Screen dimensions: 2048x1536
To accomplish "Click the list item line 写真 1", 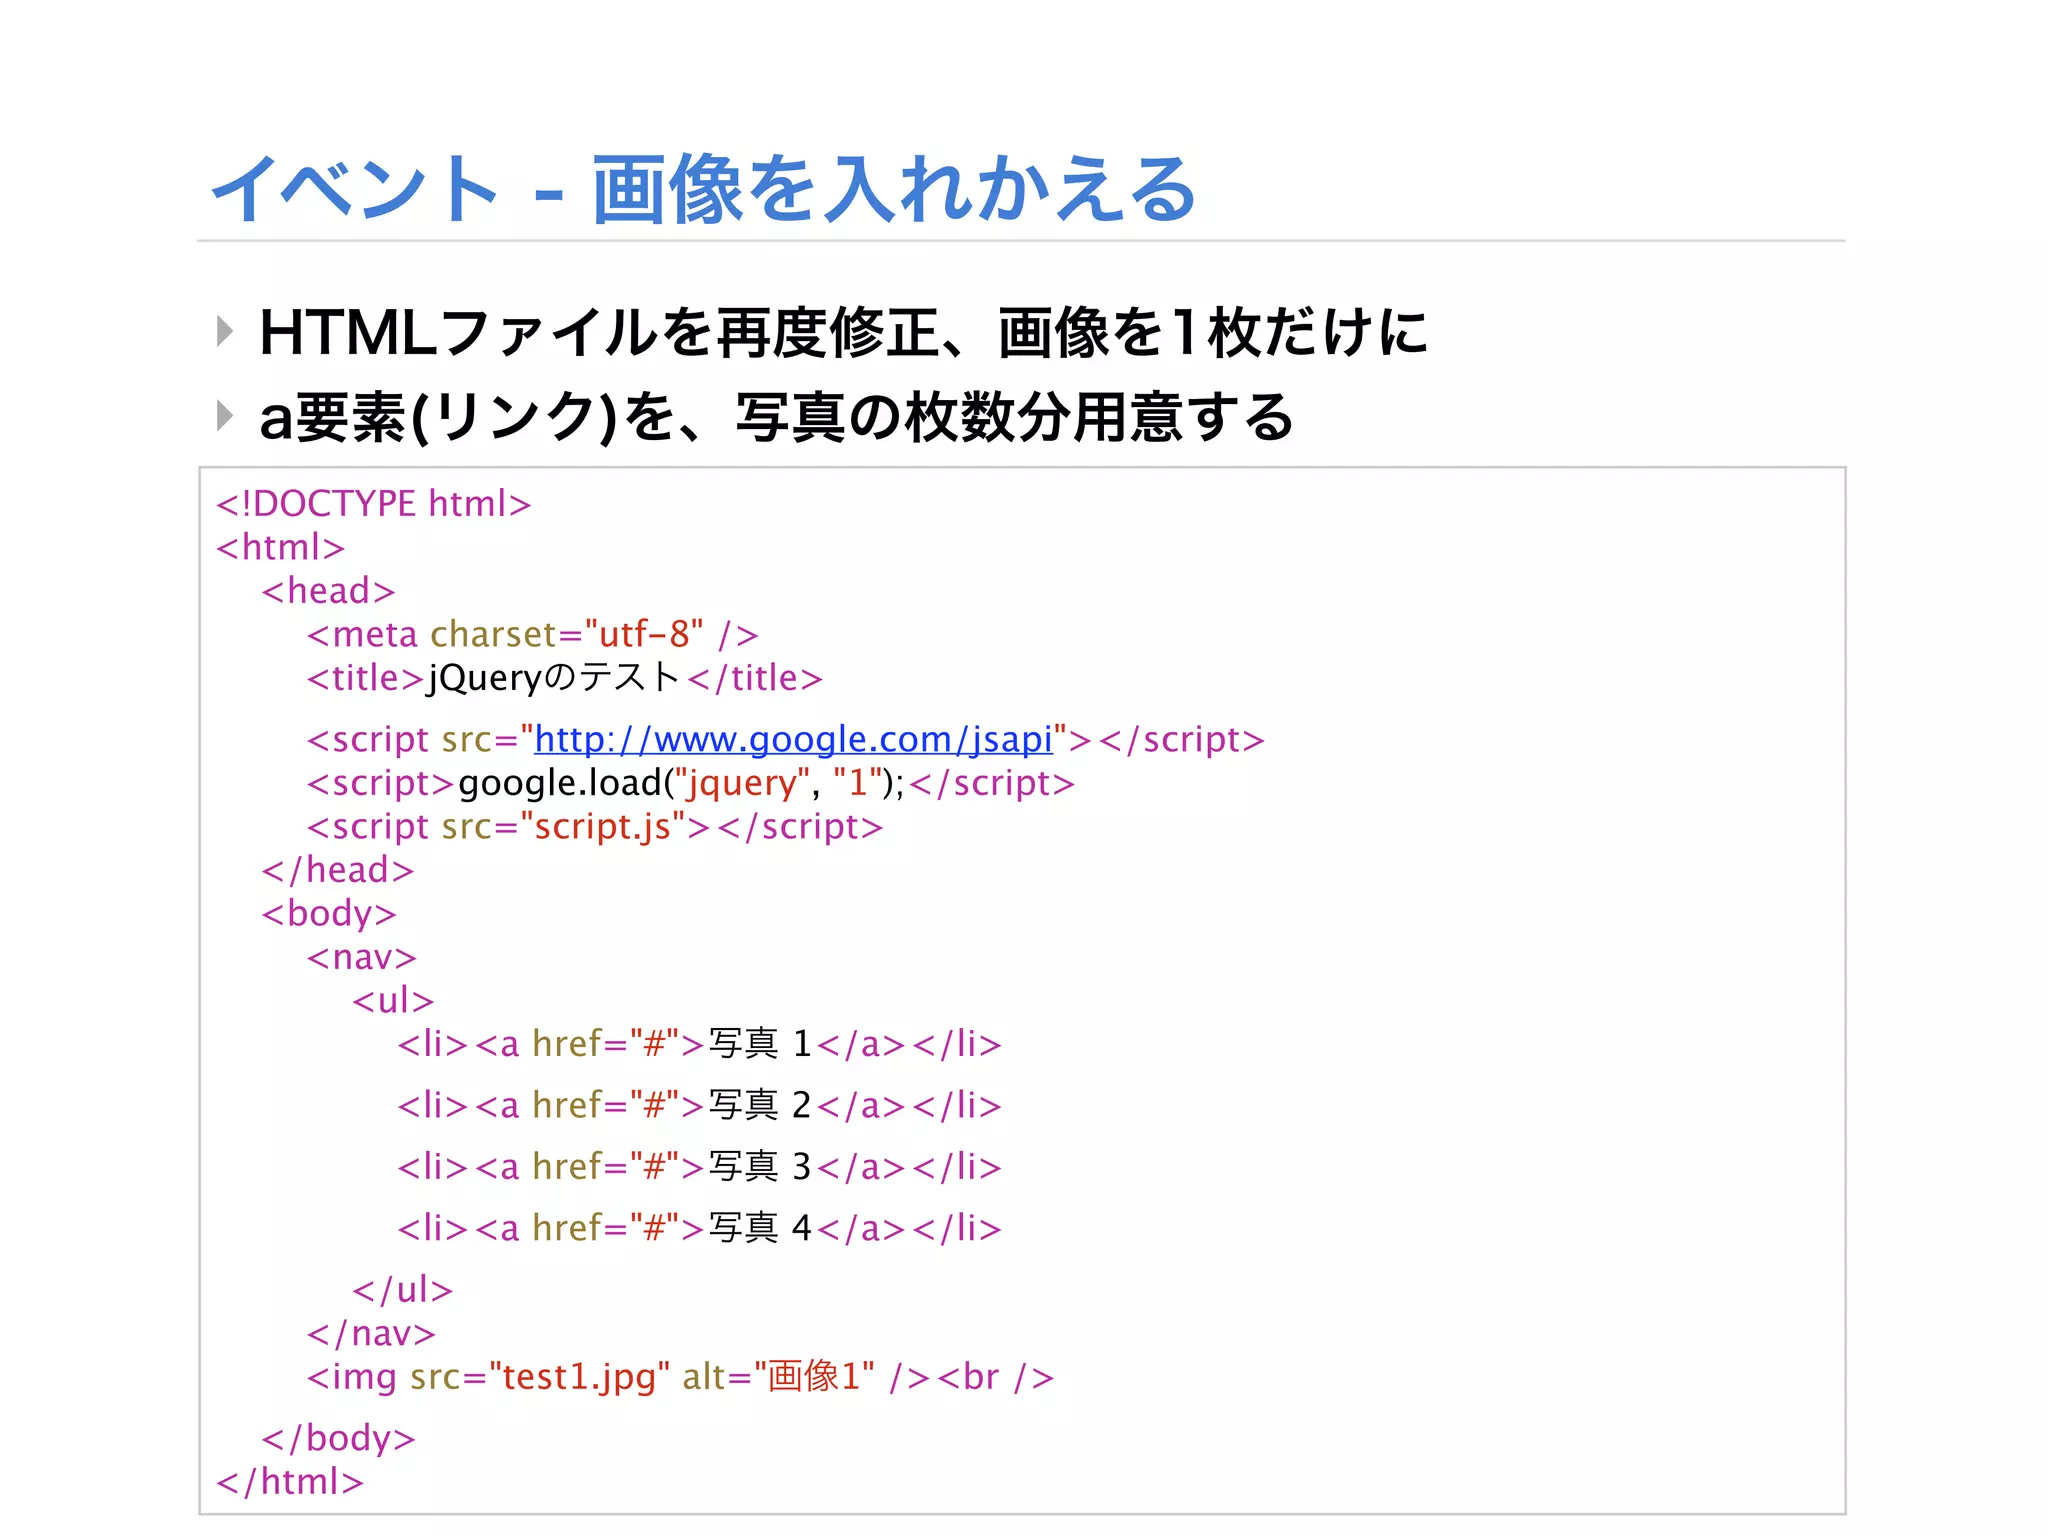I will tap(699, 1045).
